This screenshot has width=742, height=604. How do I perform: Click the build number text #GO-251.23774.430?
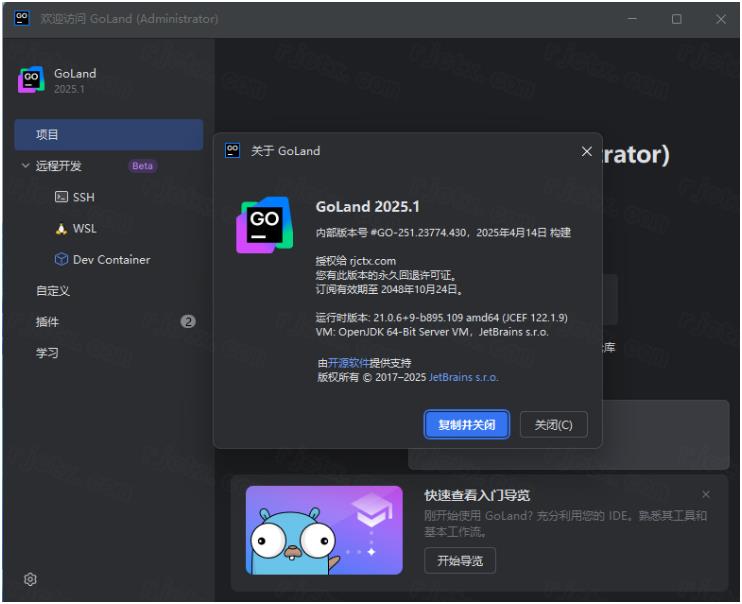(x=418, y=232)
